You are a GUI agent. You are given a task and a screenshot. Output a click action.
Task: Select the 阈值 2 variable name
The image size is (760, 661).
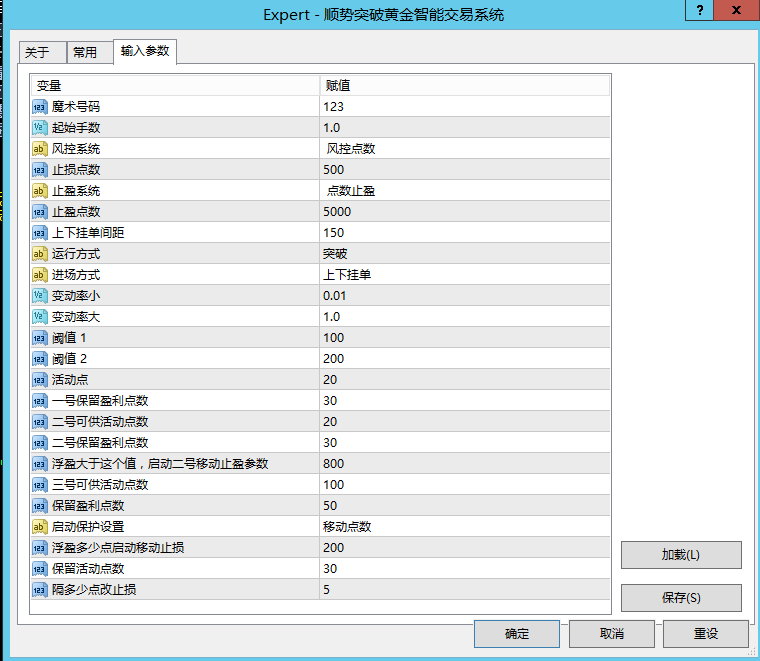[x=69, y=359]
